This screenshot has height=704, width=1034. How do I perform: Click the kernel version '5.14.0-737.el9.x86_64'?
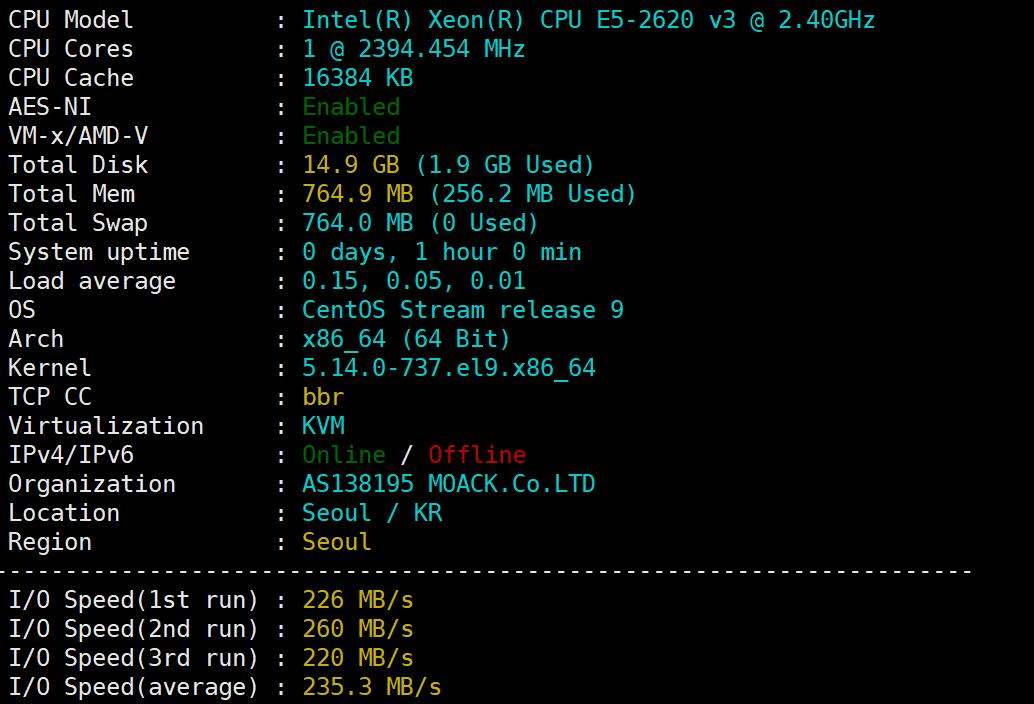click(x=448, y=368)
